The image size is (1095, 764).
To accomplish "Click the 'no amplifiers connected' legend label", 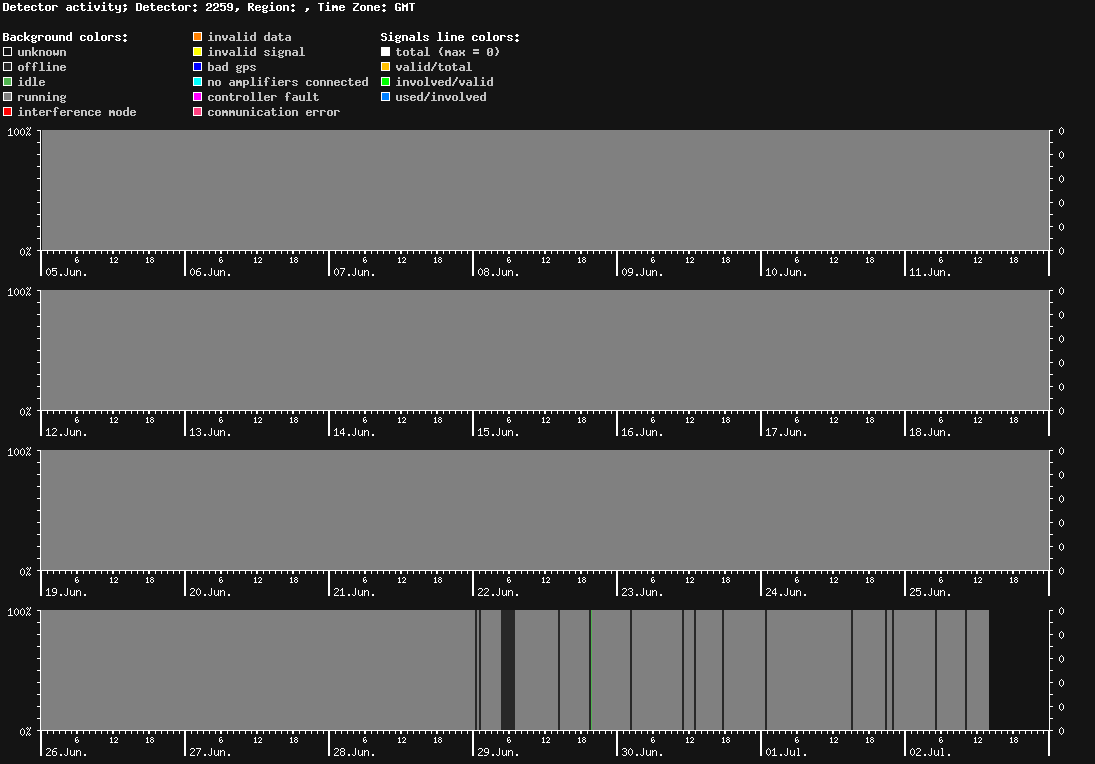I will 288,82.
